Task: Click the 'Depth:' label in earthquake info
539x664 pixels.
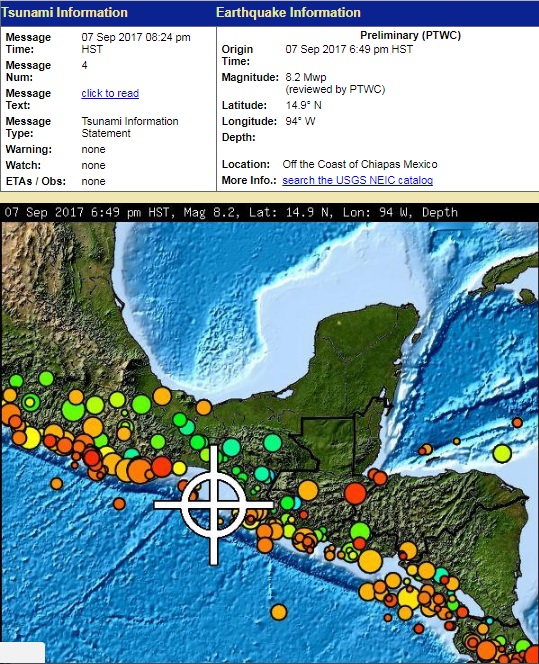Action: 238,137
